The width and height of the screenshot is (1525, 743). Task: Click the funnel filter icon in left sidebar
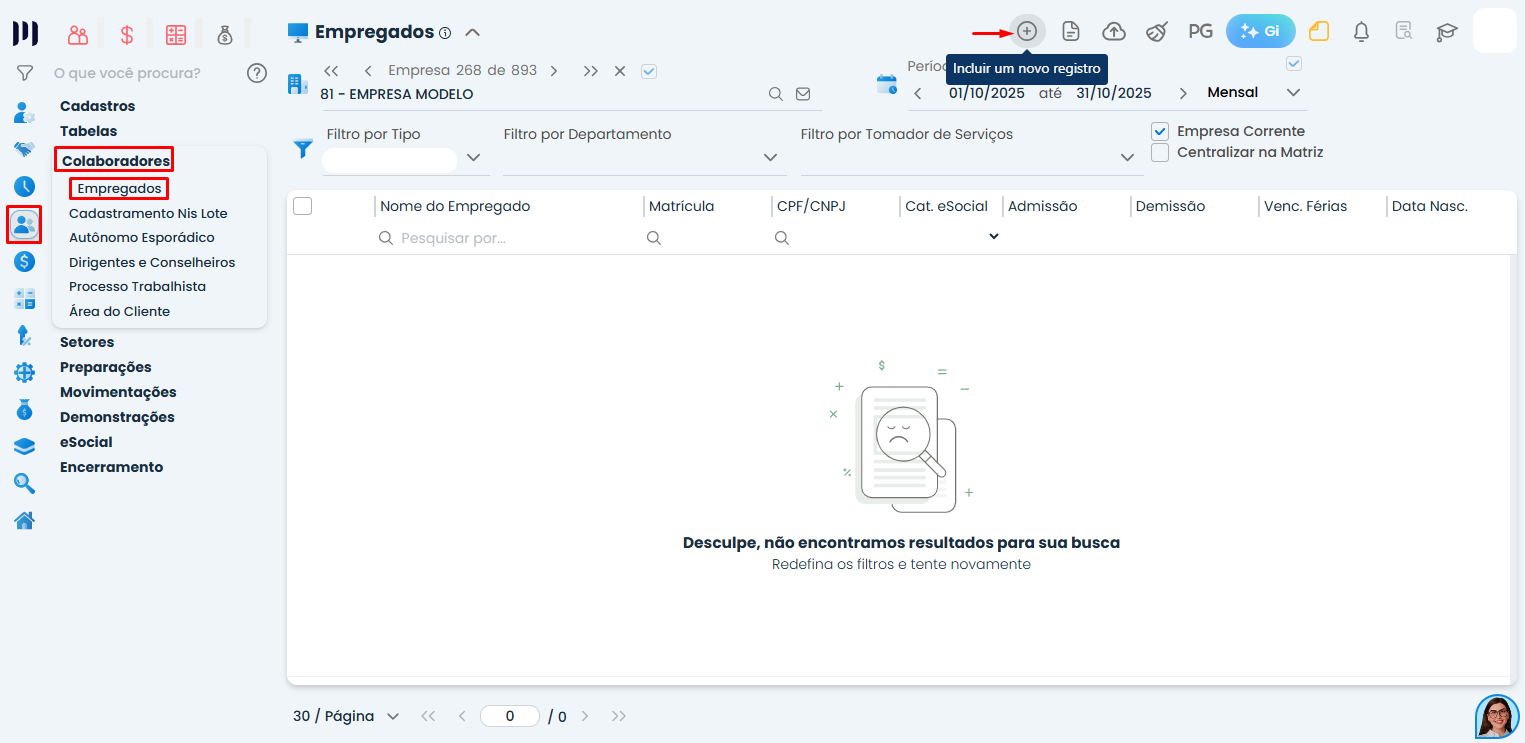click(25, 73)
